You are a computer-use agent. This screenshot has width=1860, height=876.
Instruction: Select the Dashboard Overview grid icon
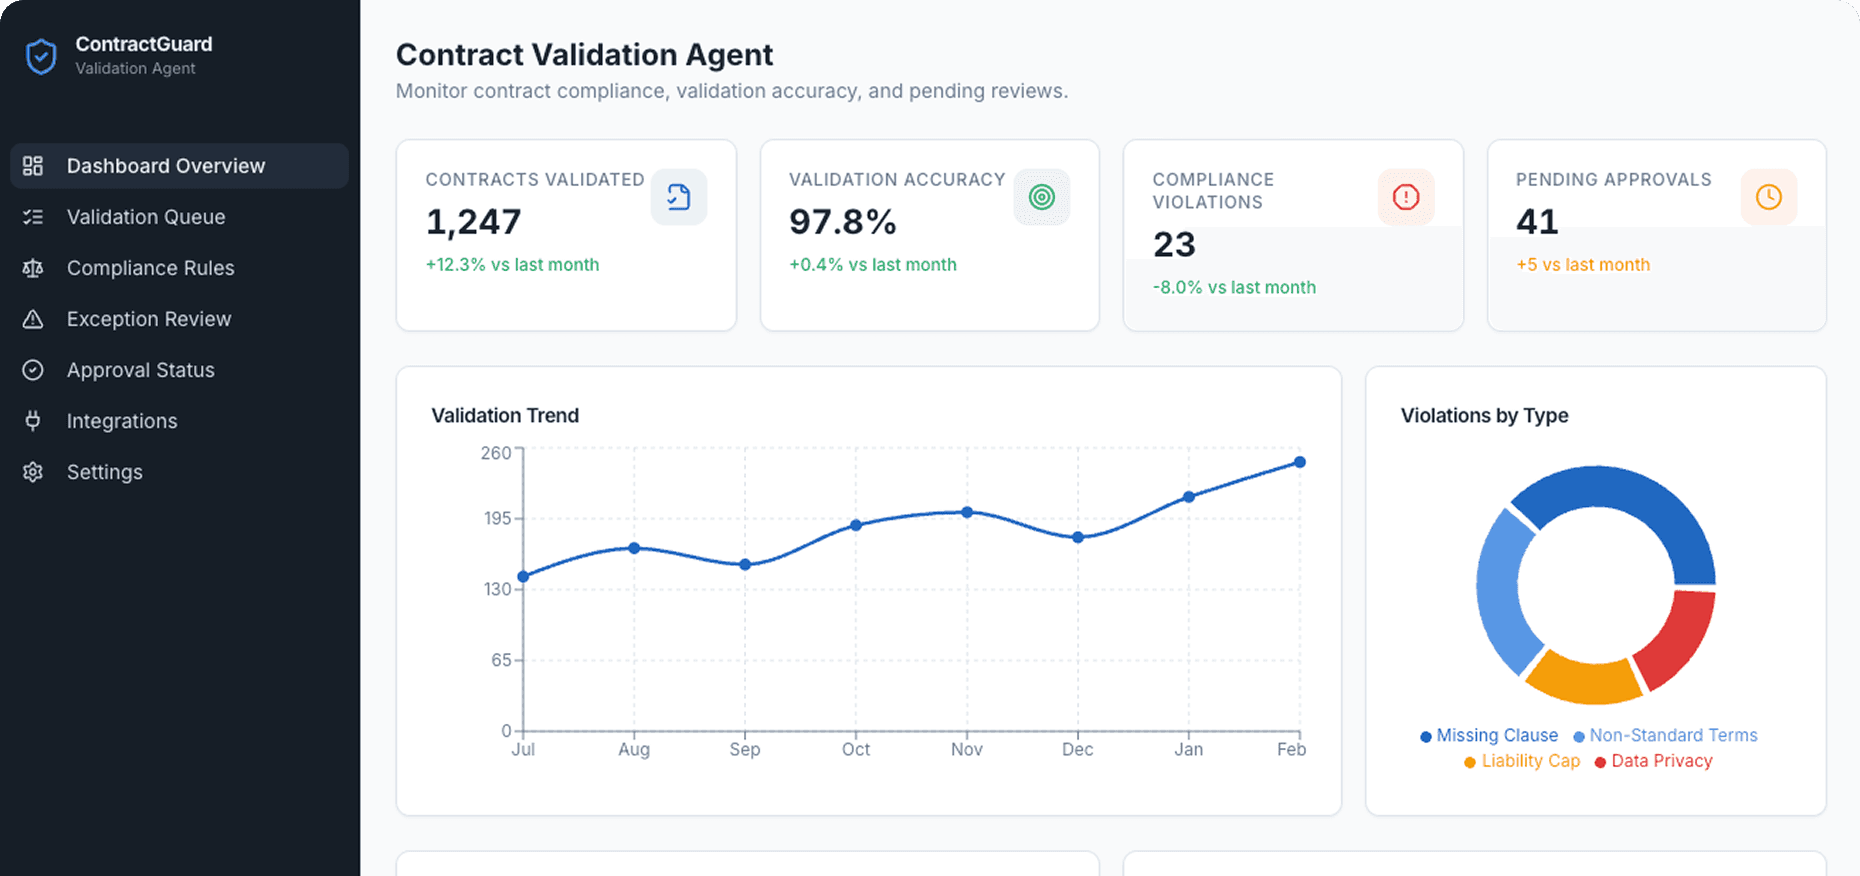coord(33,166)
